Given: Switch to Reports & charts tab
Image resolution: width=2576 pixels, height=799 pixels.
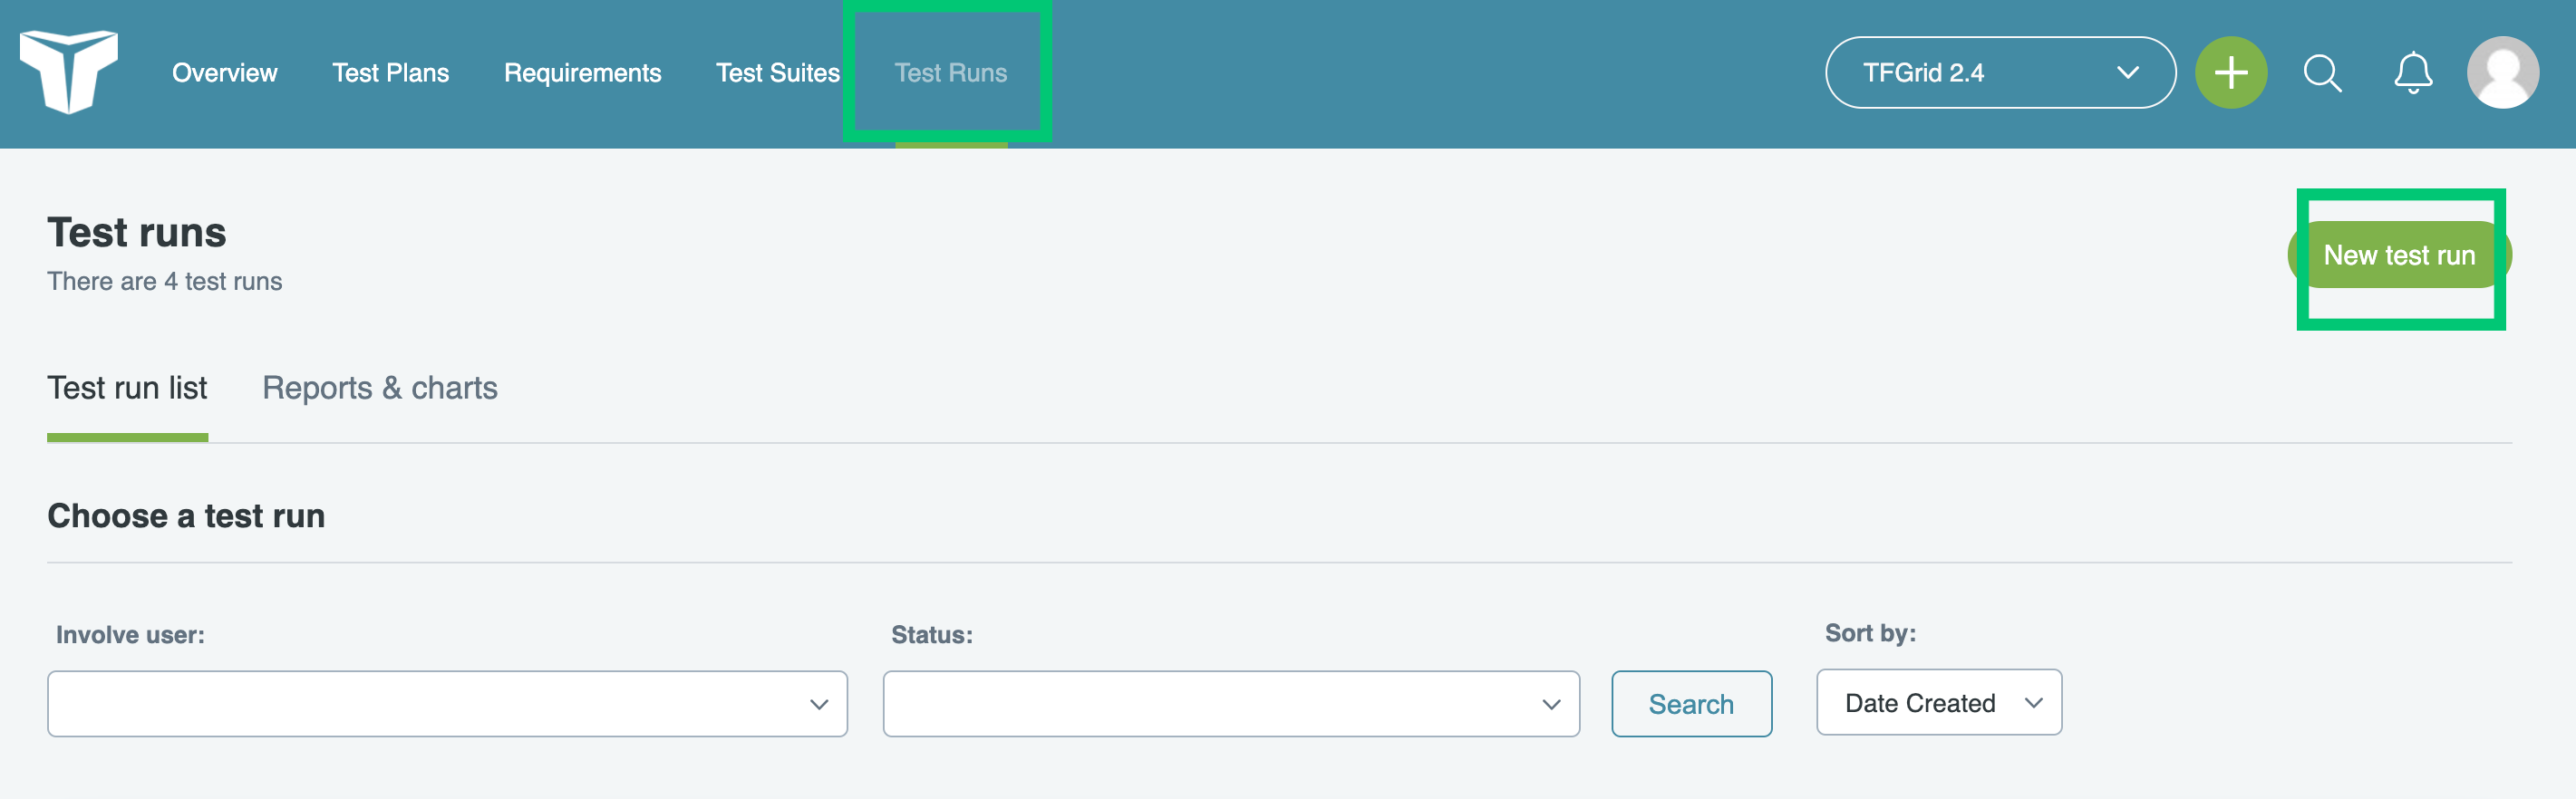Looking at the screenshot, I should pos(379,388).
